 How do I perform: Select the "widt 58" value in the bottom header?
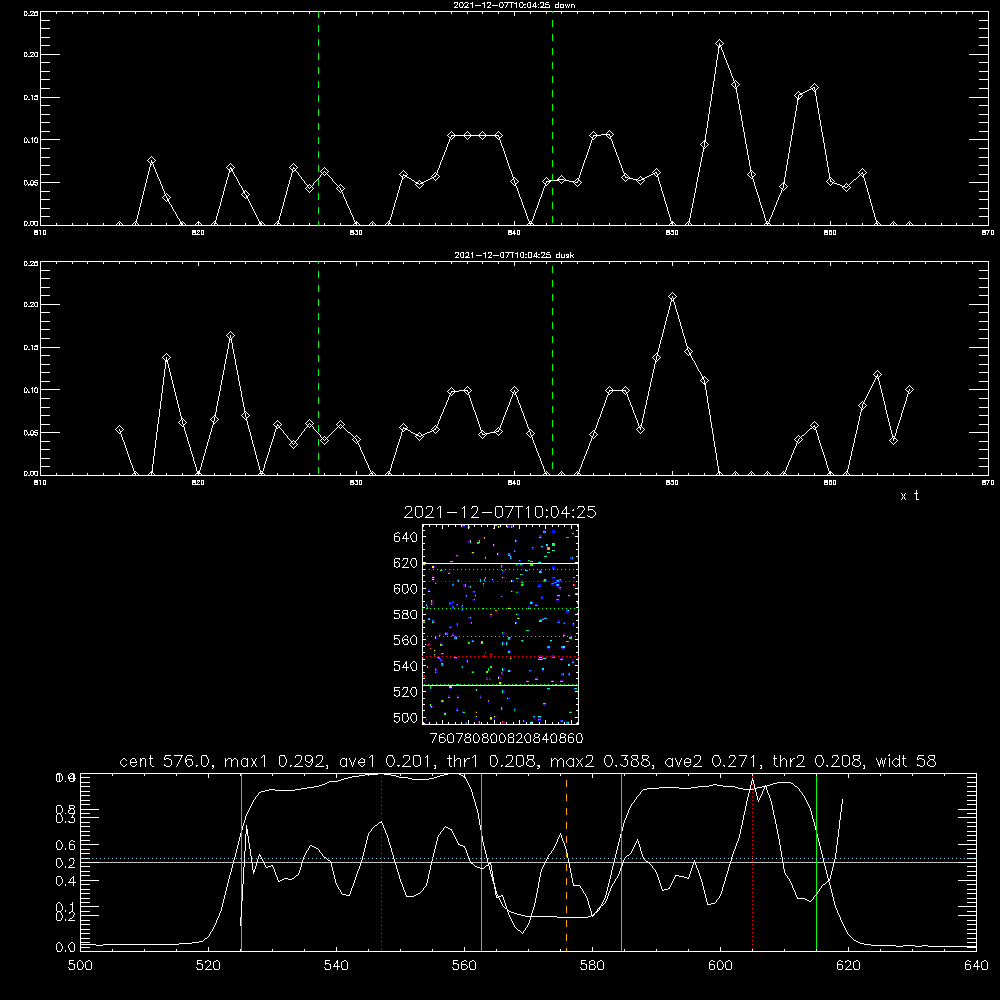click(906, 761)
